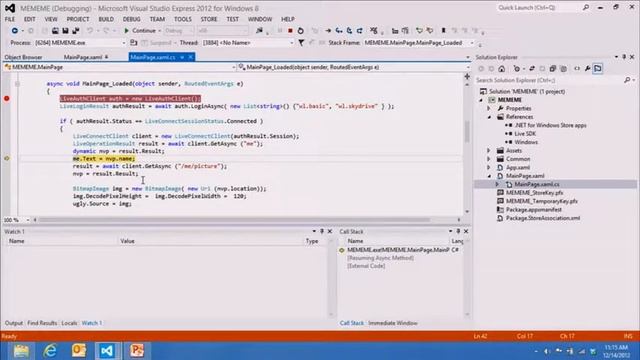This screenshot has height=360, width=640.
Task: Stop debugging with the red square icon
Action: [x=290, y=31]
